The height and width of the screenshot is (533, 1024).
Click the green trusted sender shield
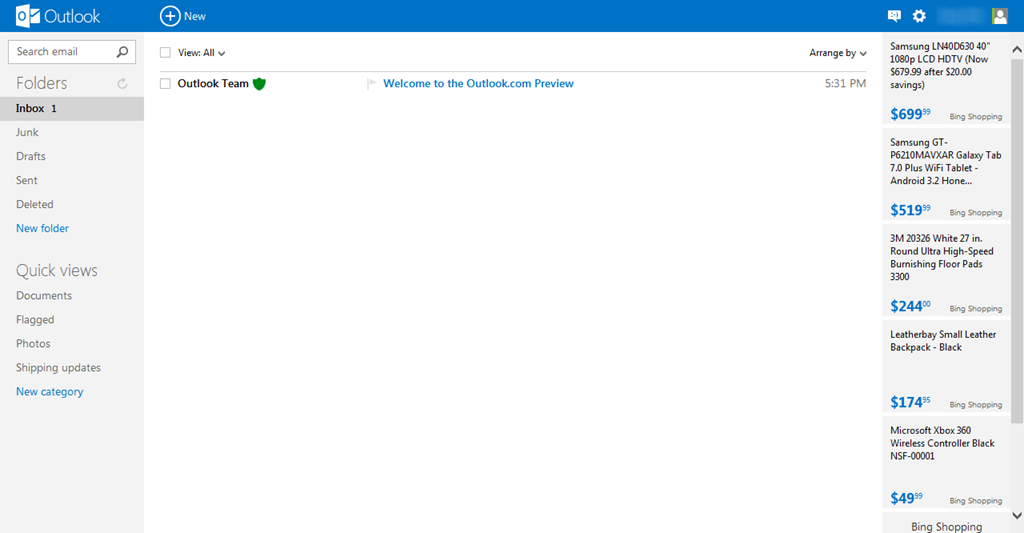[x=259, y=84]
